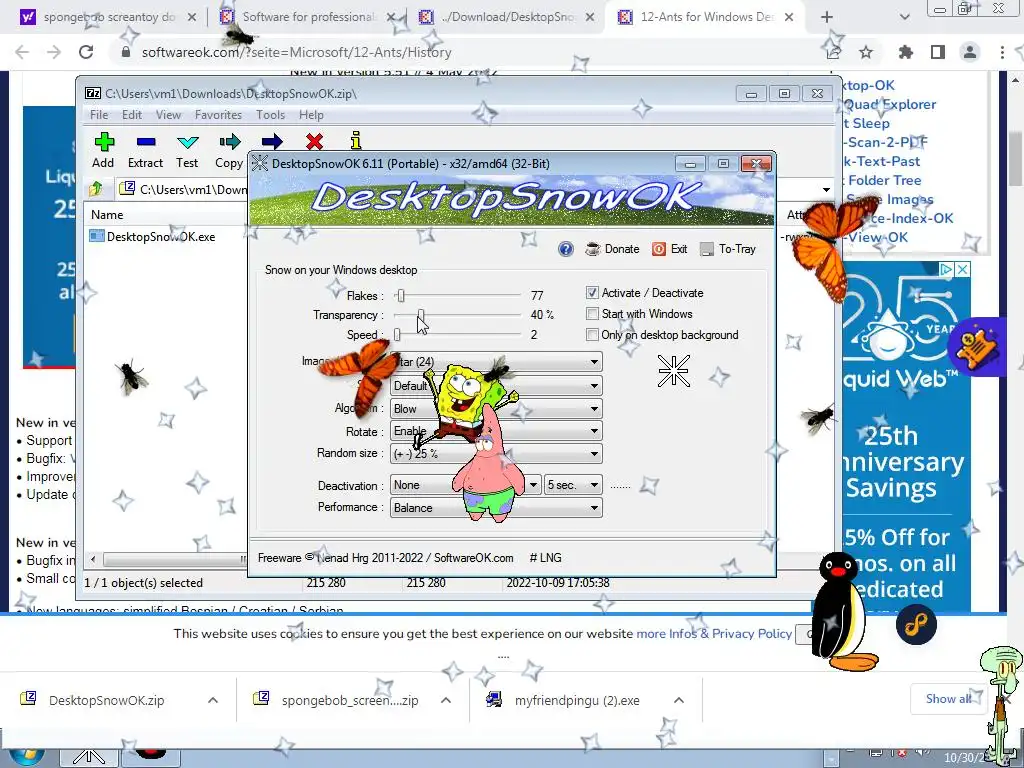
Task: Enable Only on desktop background checkbox
Action: pos(592,334)
